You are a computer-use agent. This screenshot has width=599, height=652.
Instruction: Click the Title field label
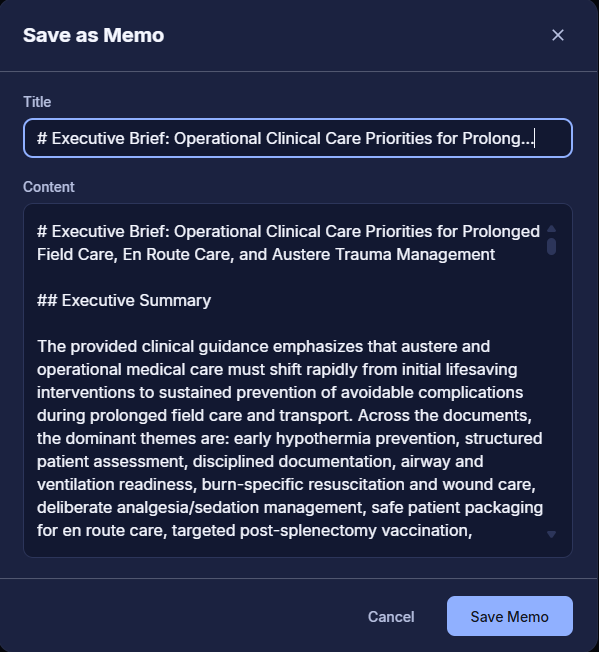click(37, 102)
